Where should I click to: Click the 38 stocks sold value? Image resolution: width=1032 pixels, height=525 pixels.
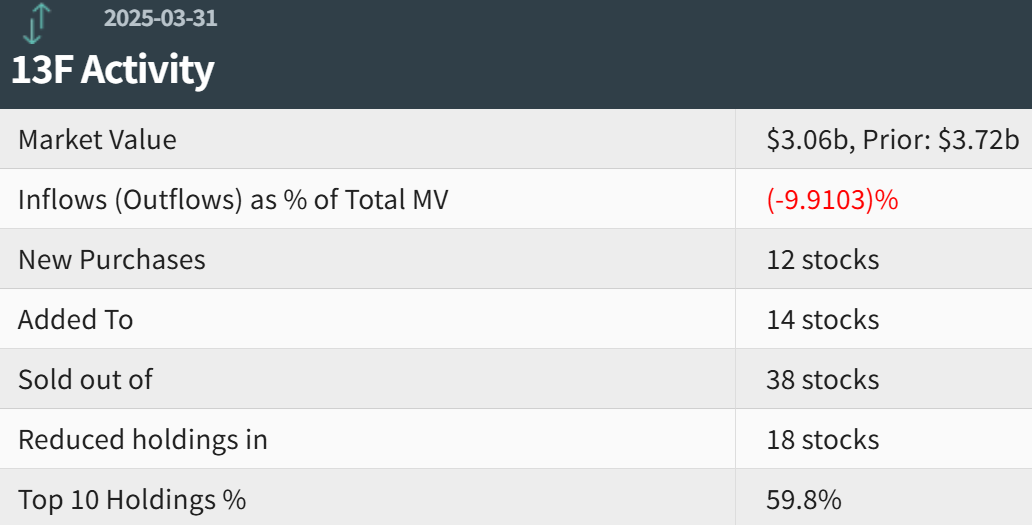[x=823, y=380]
